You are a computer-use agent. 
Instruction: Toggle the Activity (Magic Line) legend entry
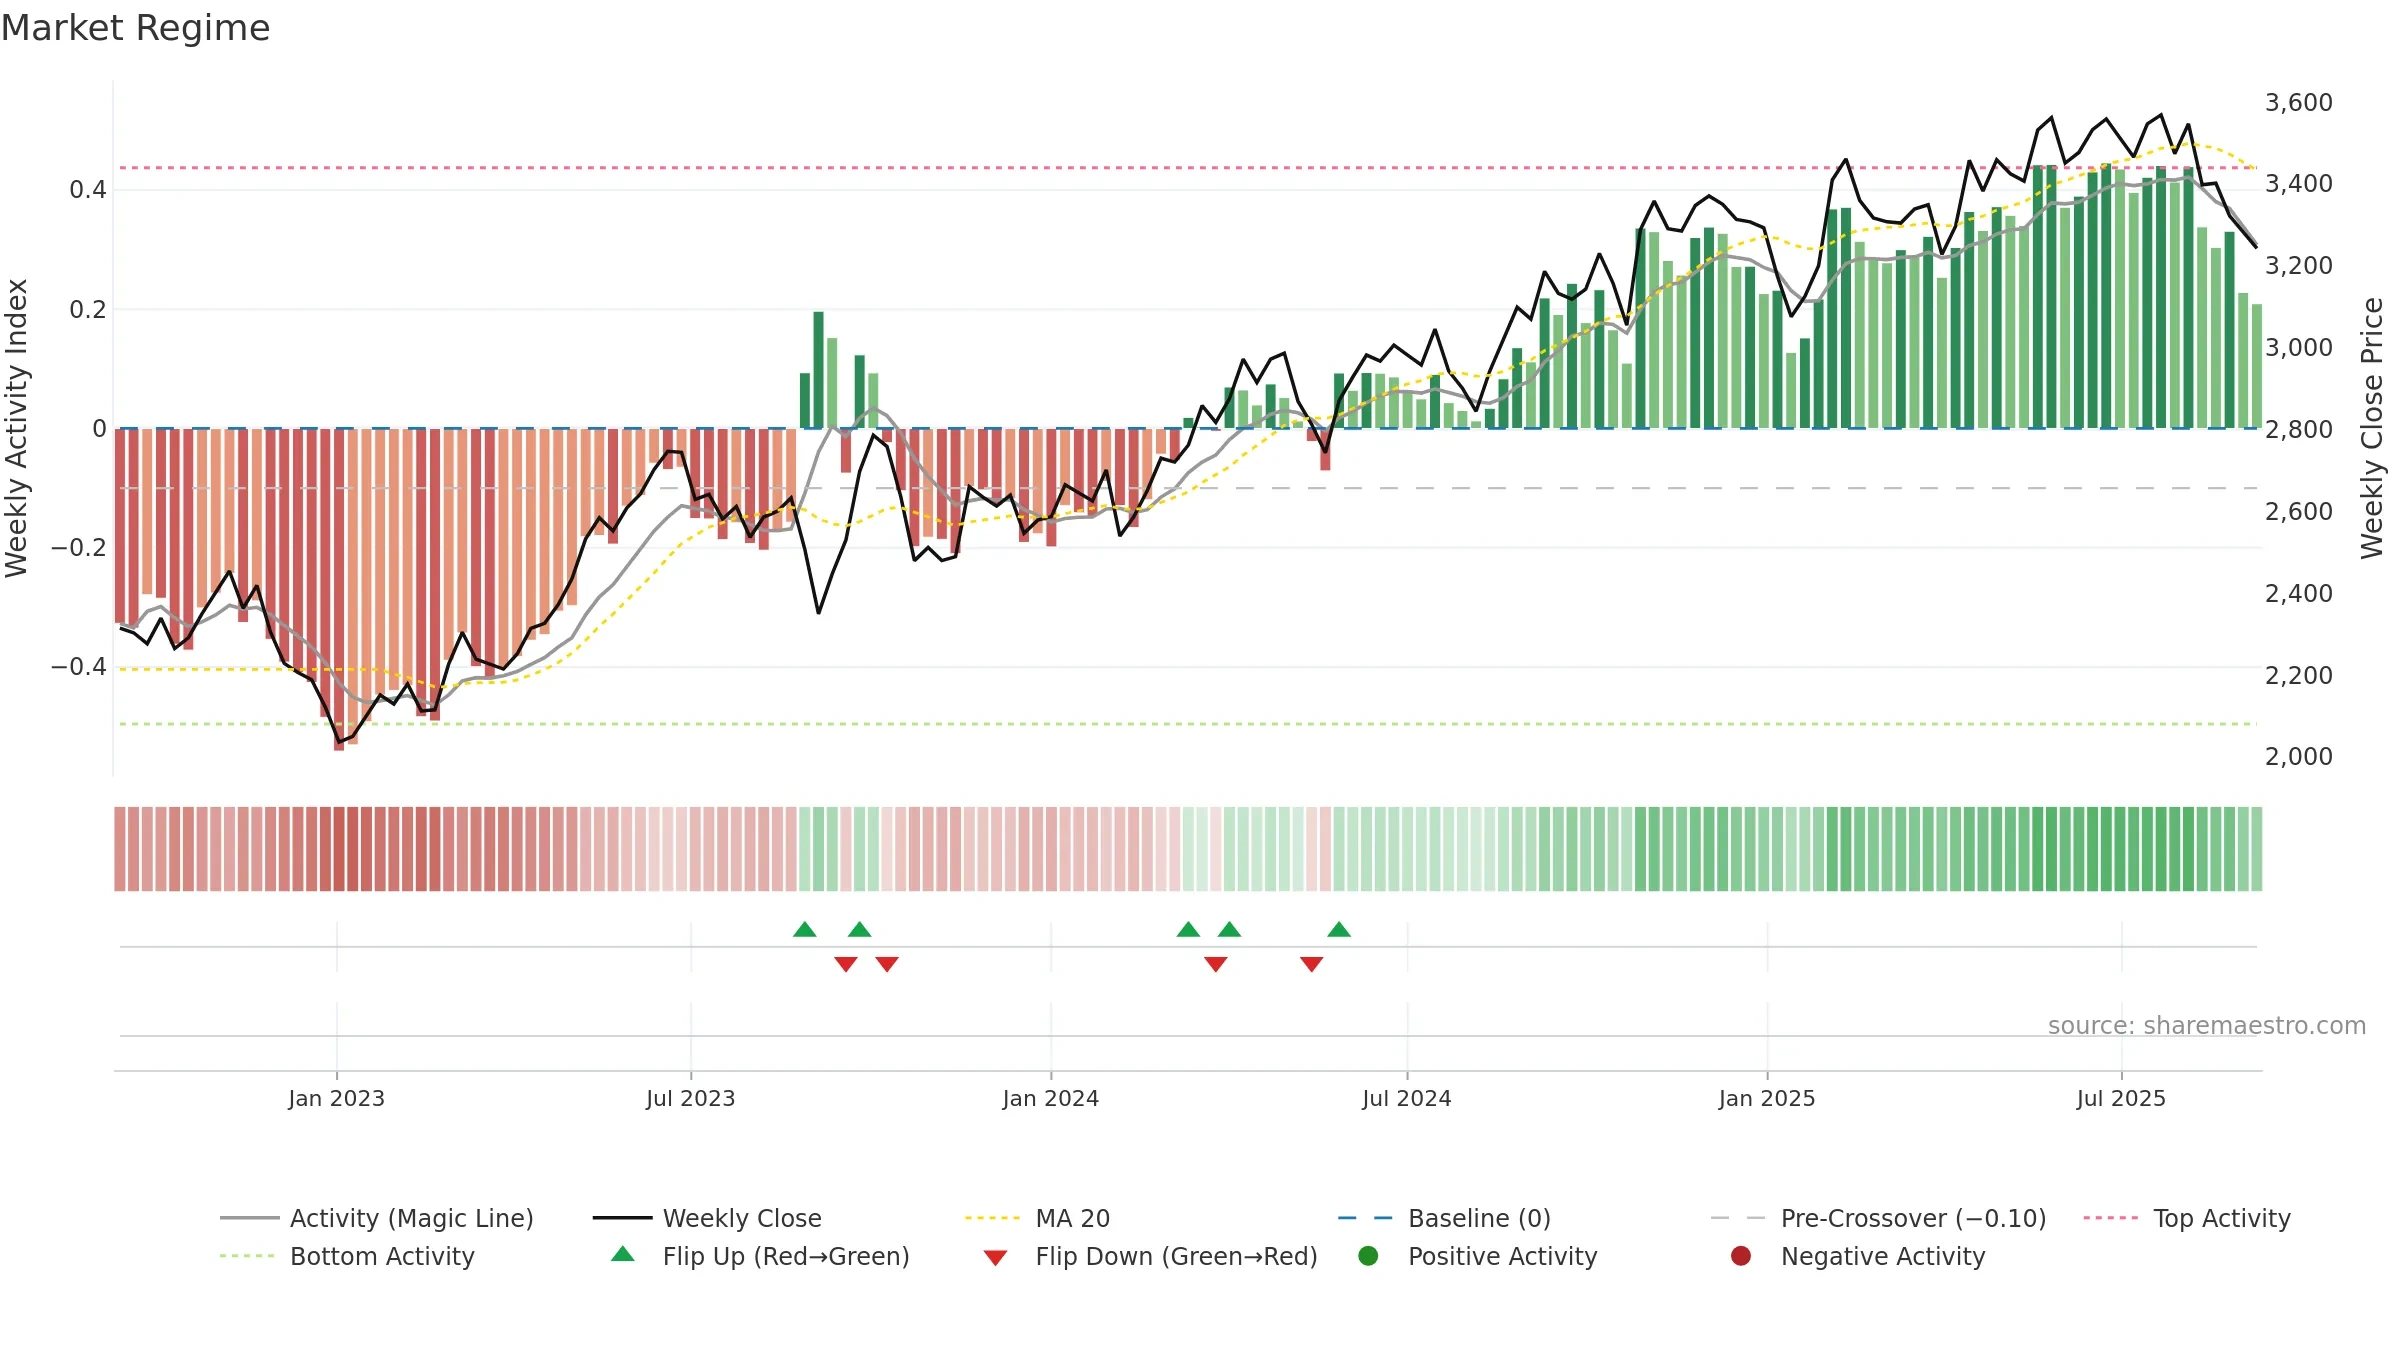coord(377,1218)
